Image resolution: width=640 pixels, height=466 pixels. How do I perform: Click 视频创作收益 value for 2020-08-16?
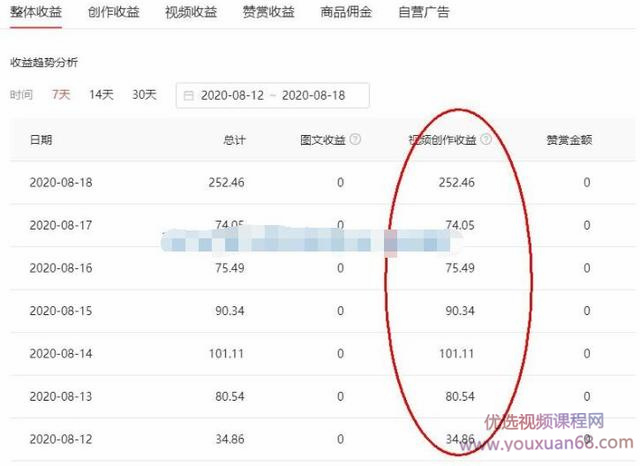pos(460,268)
